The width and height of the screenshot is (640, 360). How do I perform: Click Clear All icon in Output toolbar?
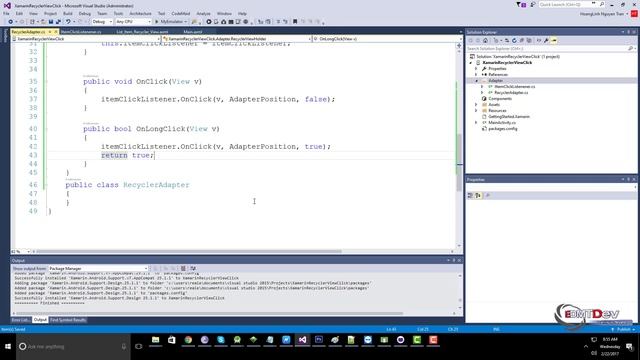click(183, 269)
